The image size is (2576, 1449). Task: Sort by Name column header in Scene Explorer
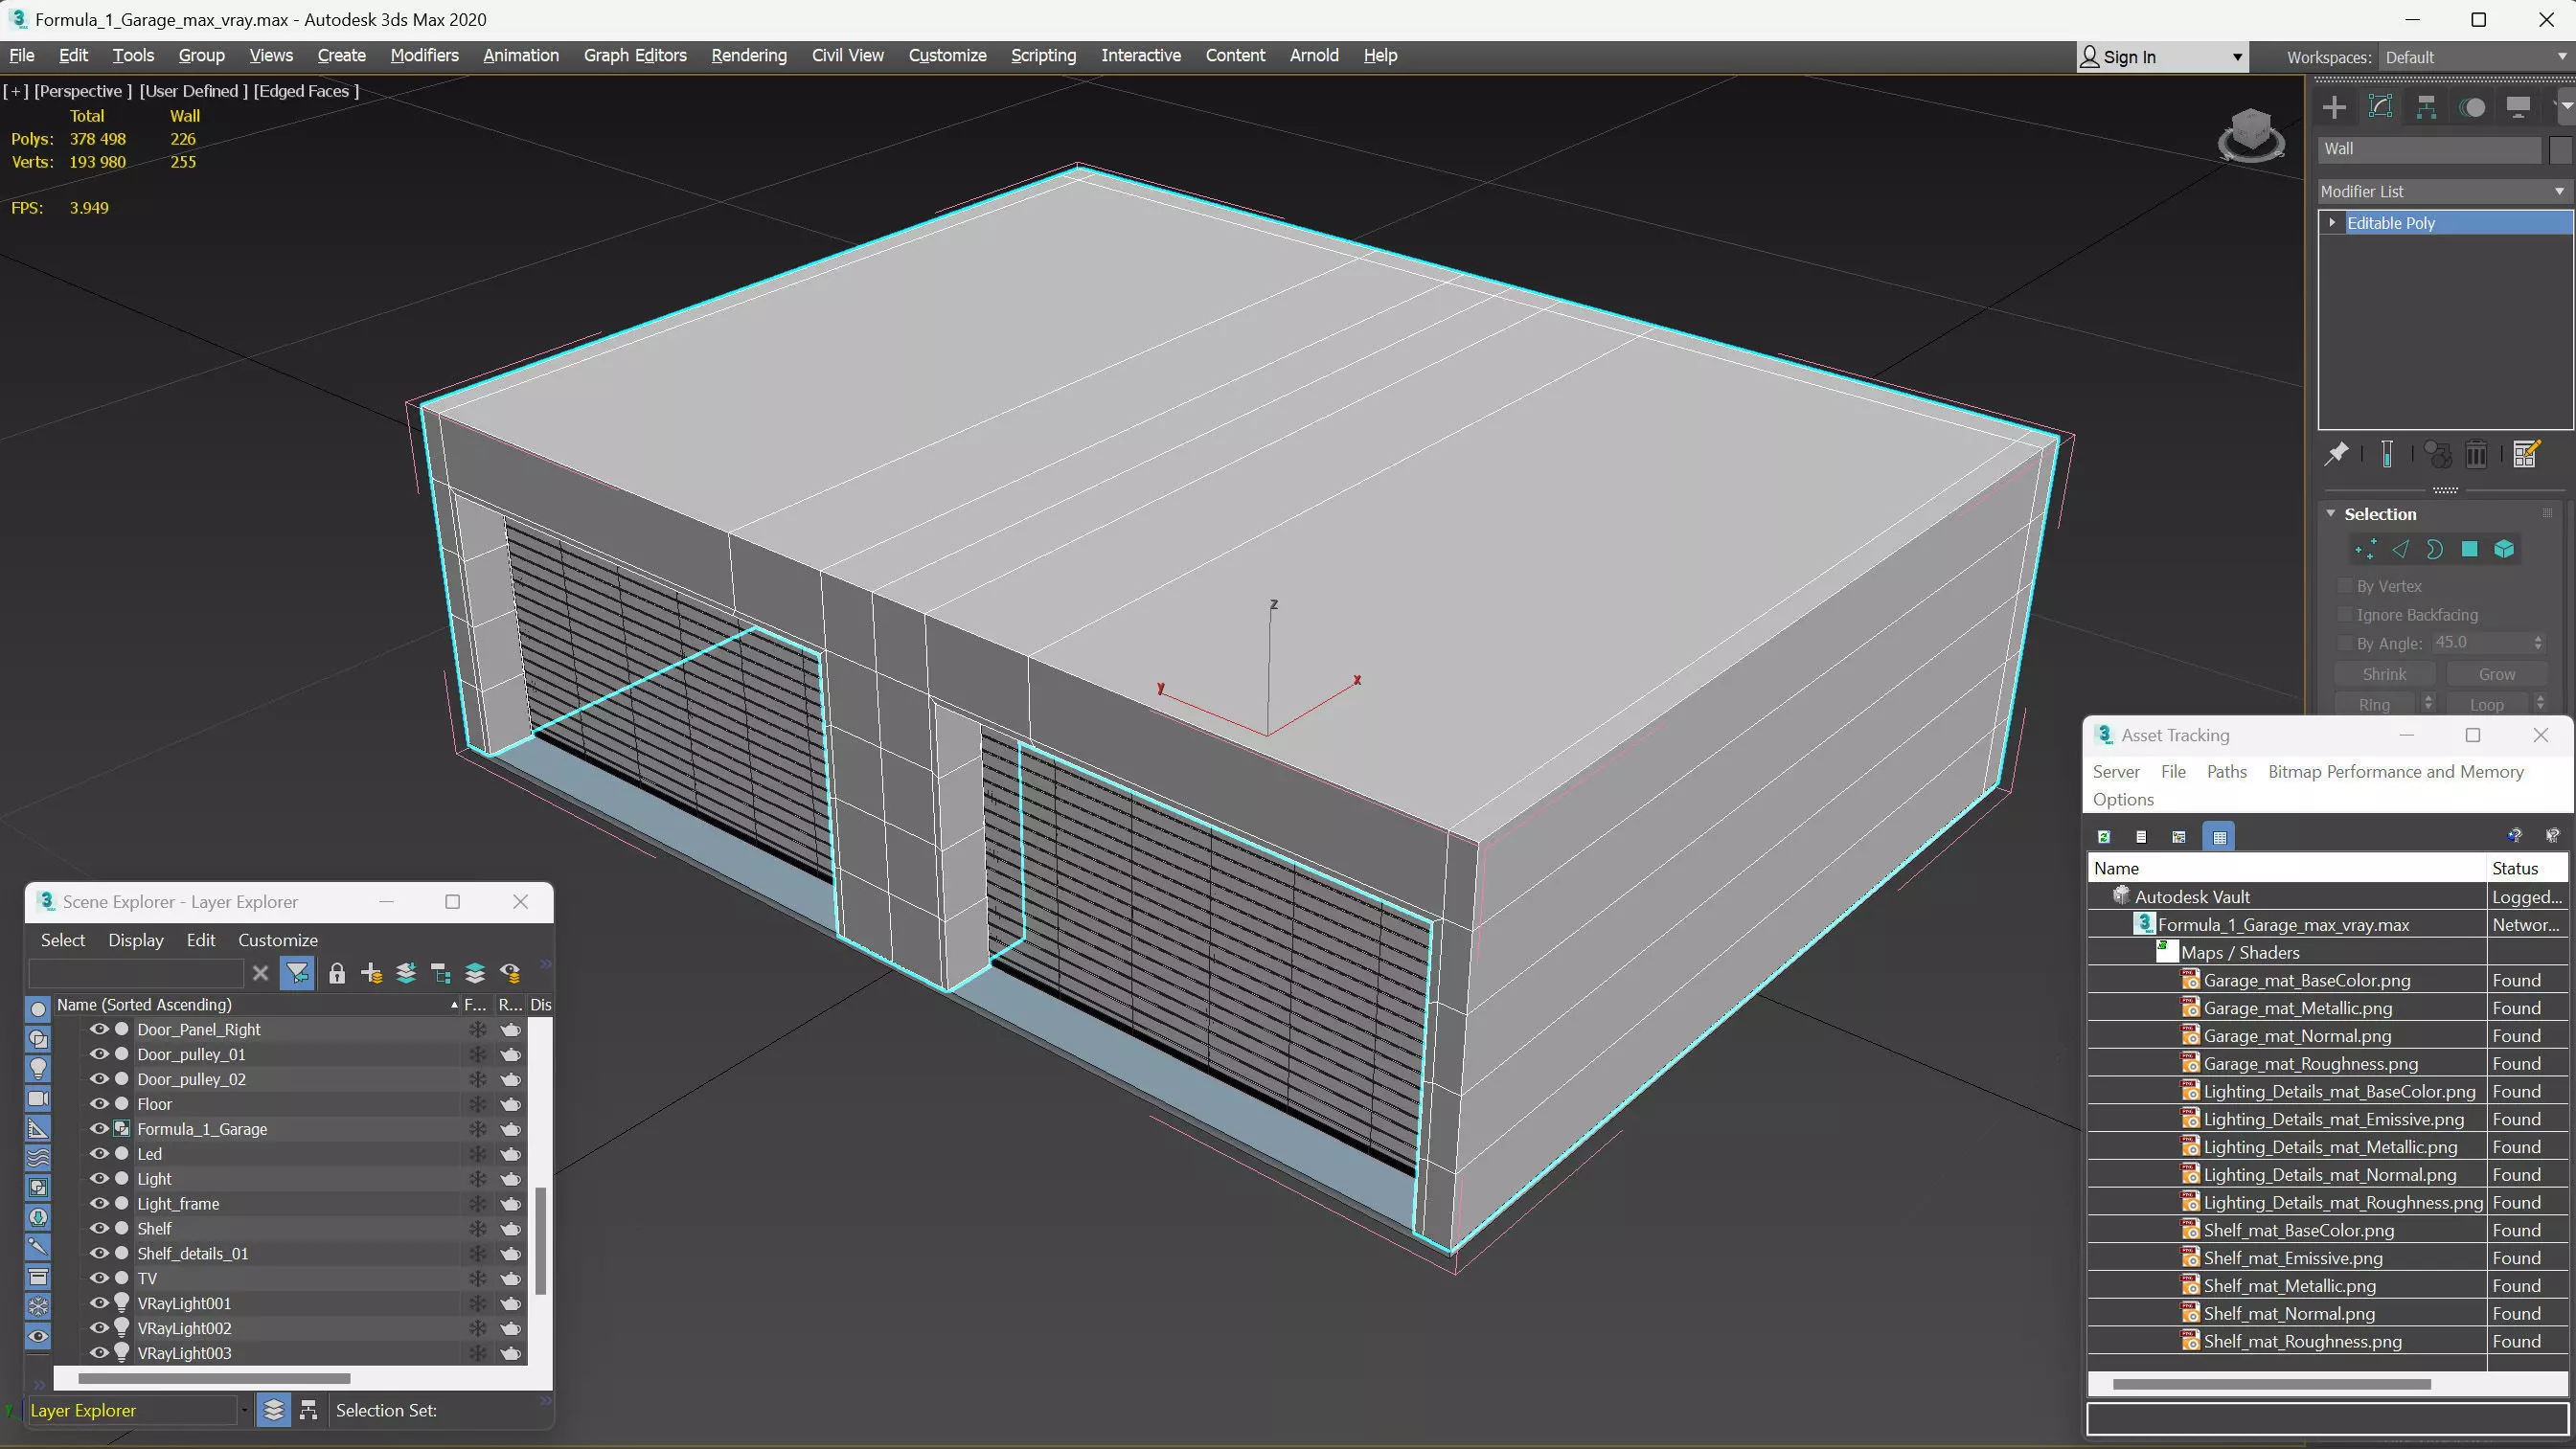[x=257, y=1004]
